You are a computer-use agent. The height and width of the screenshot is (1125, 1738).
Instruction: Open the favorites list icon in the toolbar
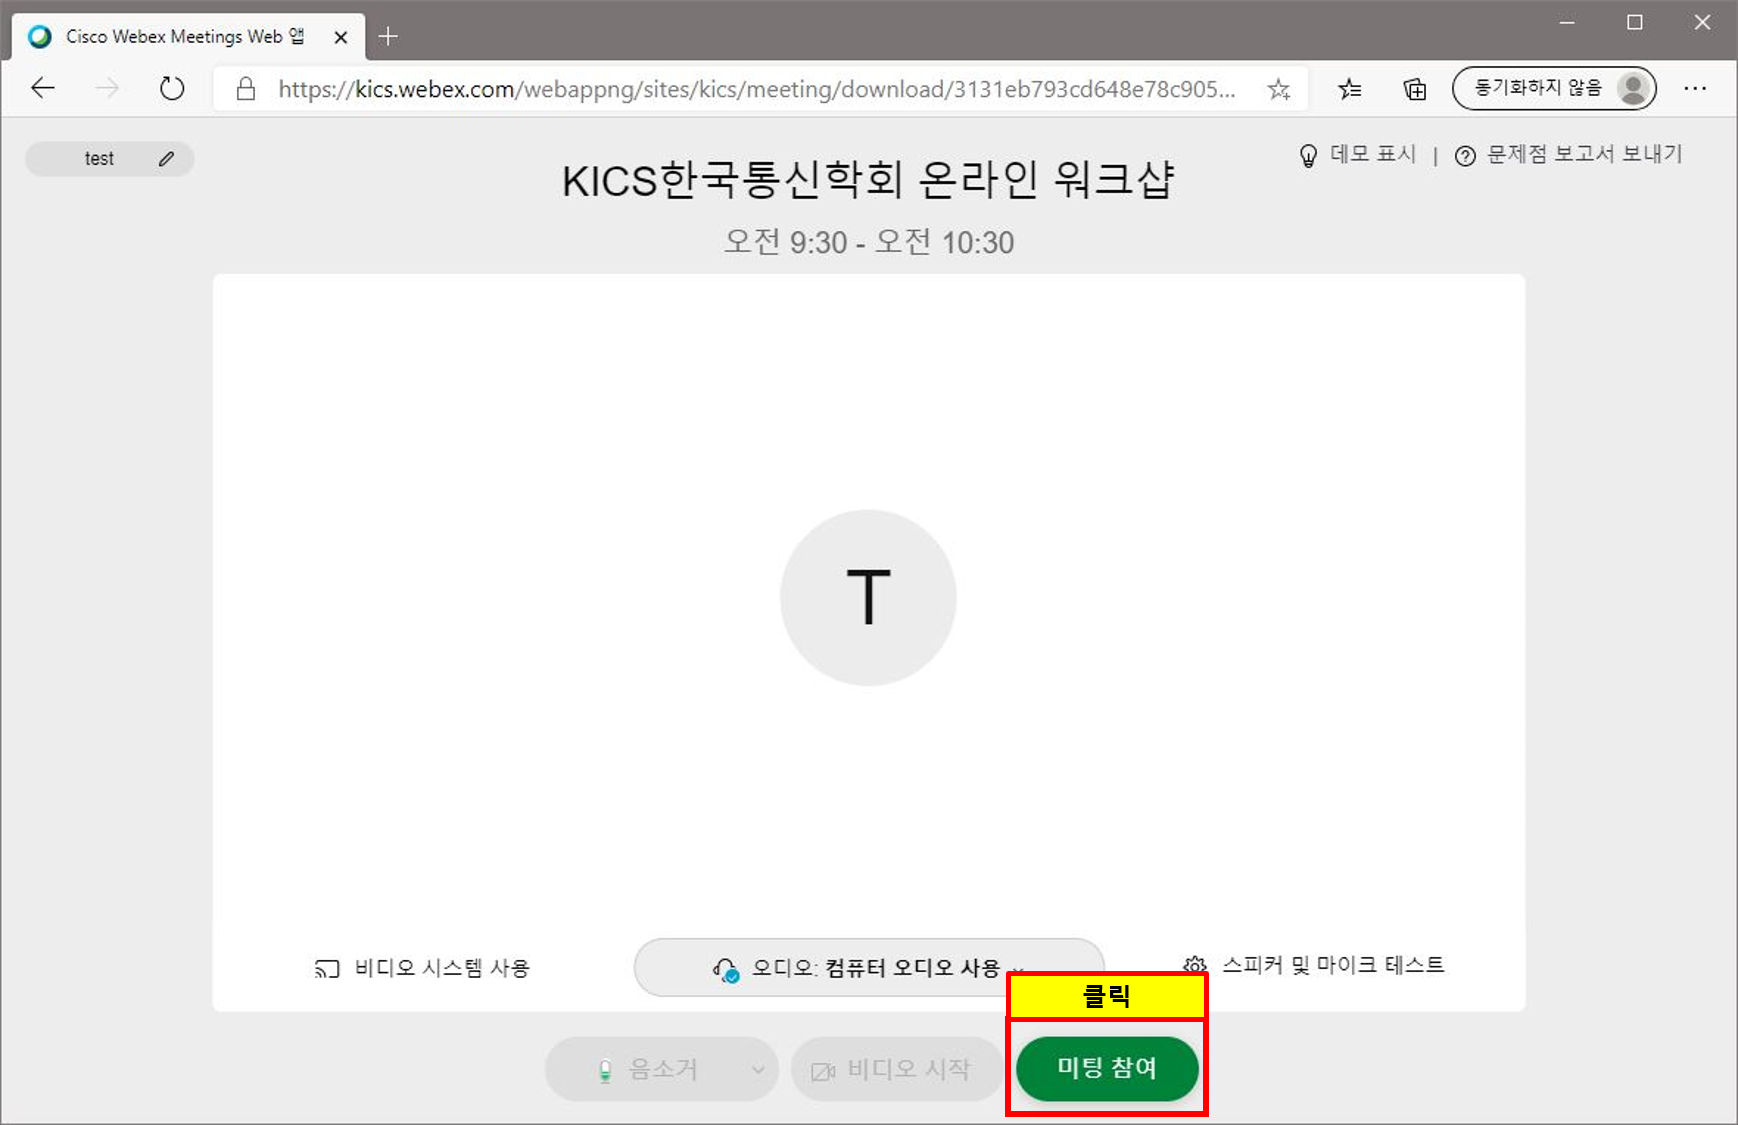coord(1349,89)
